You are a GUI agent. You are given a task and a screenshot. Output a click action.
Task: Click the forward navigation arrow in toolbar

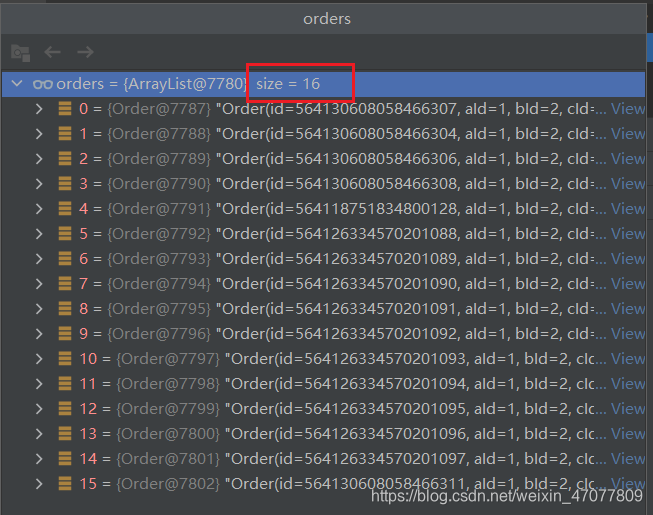(x=85, y=52)
